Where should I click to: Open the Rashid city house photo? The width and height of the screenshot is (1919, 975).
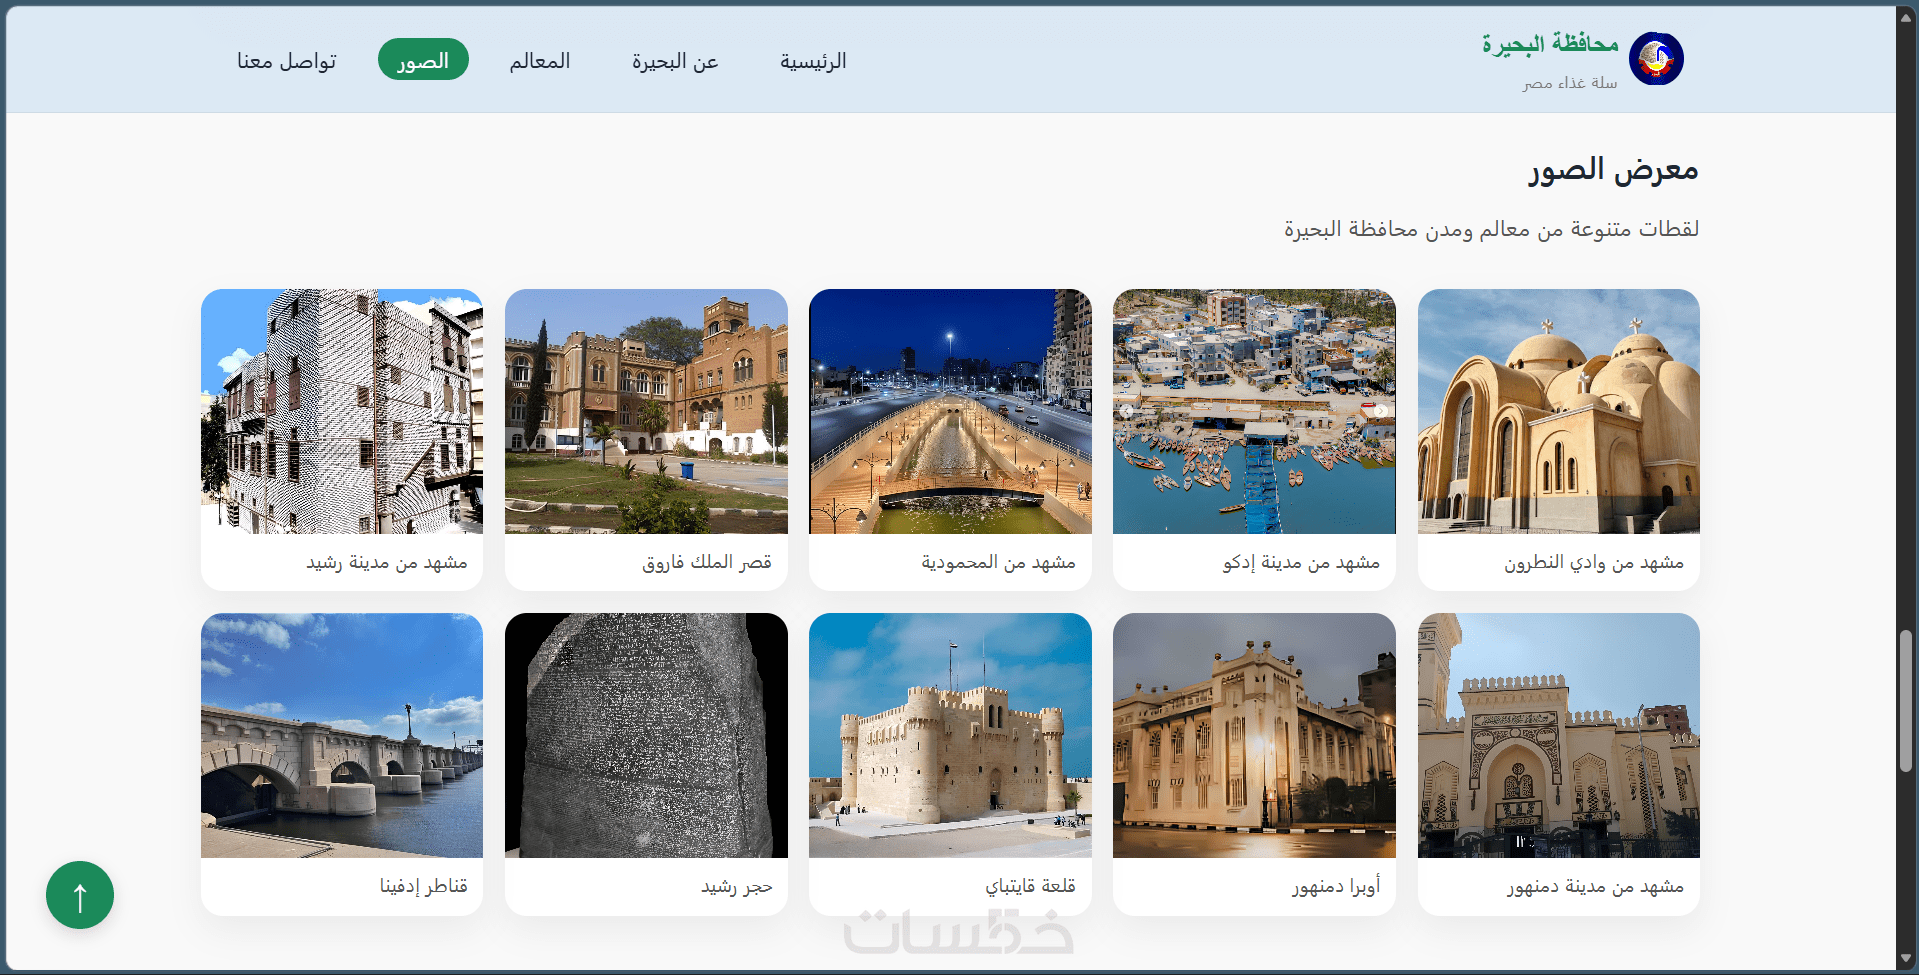coord(342,411)
